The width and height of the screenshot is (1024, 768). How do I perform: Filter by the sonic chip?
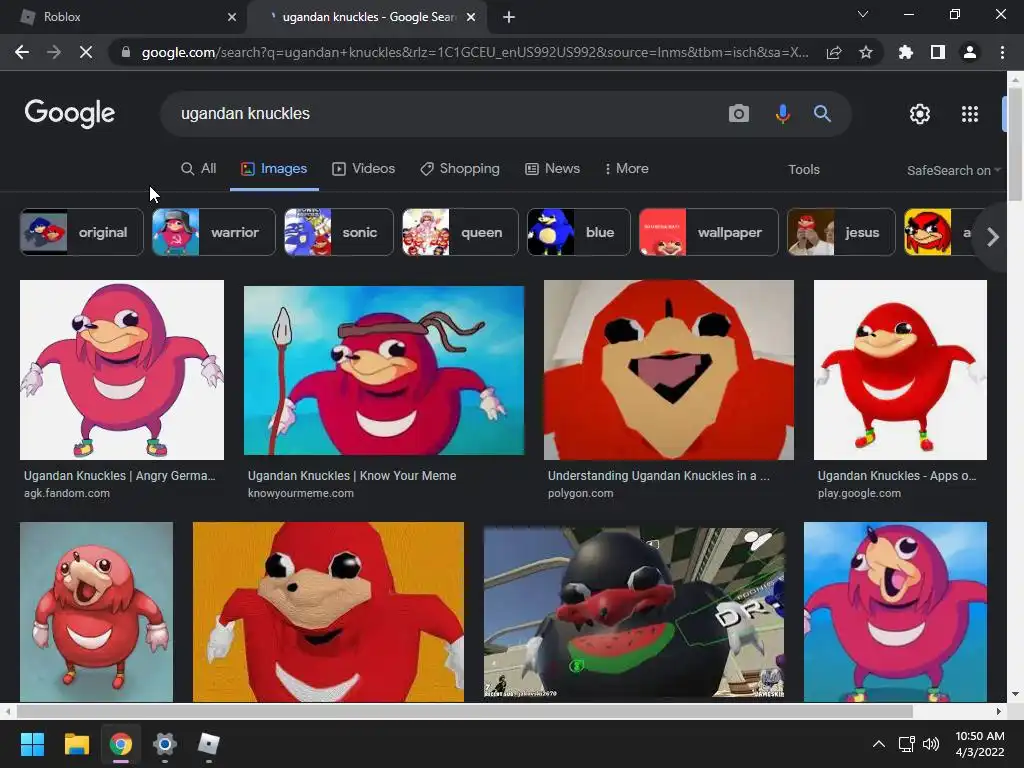(339, 232)
